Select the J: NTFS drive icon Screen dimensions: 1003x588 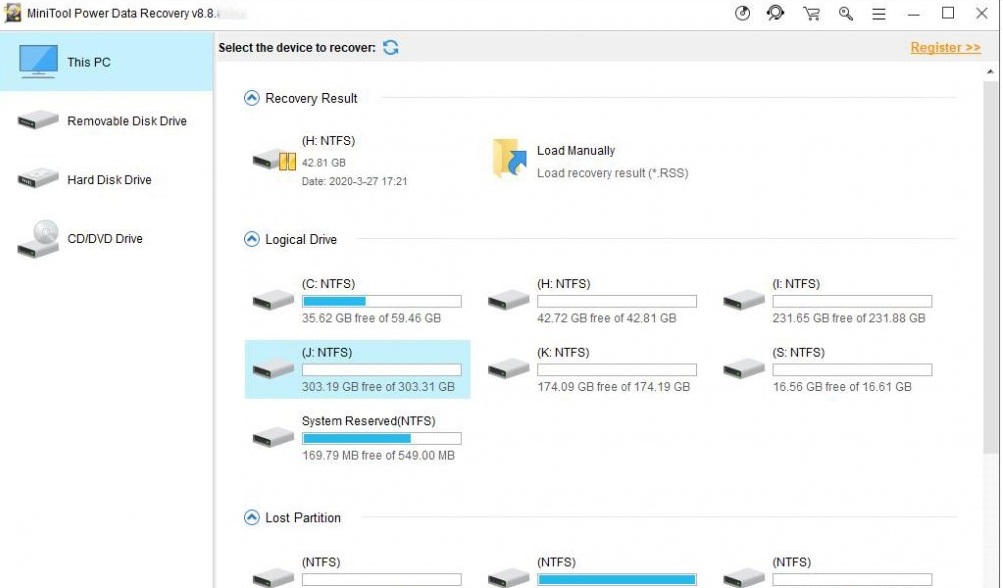pos(273,369)
